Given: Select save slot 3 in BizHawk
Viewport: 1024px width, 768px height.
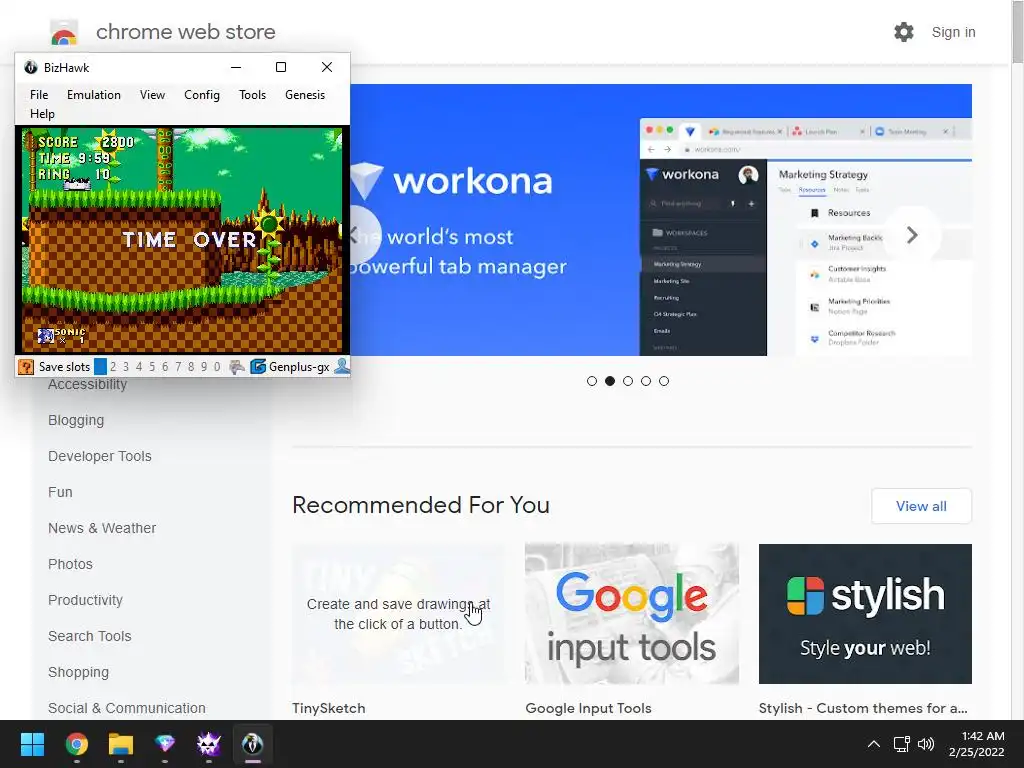Looking at the screenshot, I should (x=126, y=367).
